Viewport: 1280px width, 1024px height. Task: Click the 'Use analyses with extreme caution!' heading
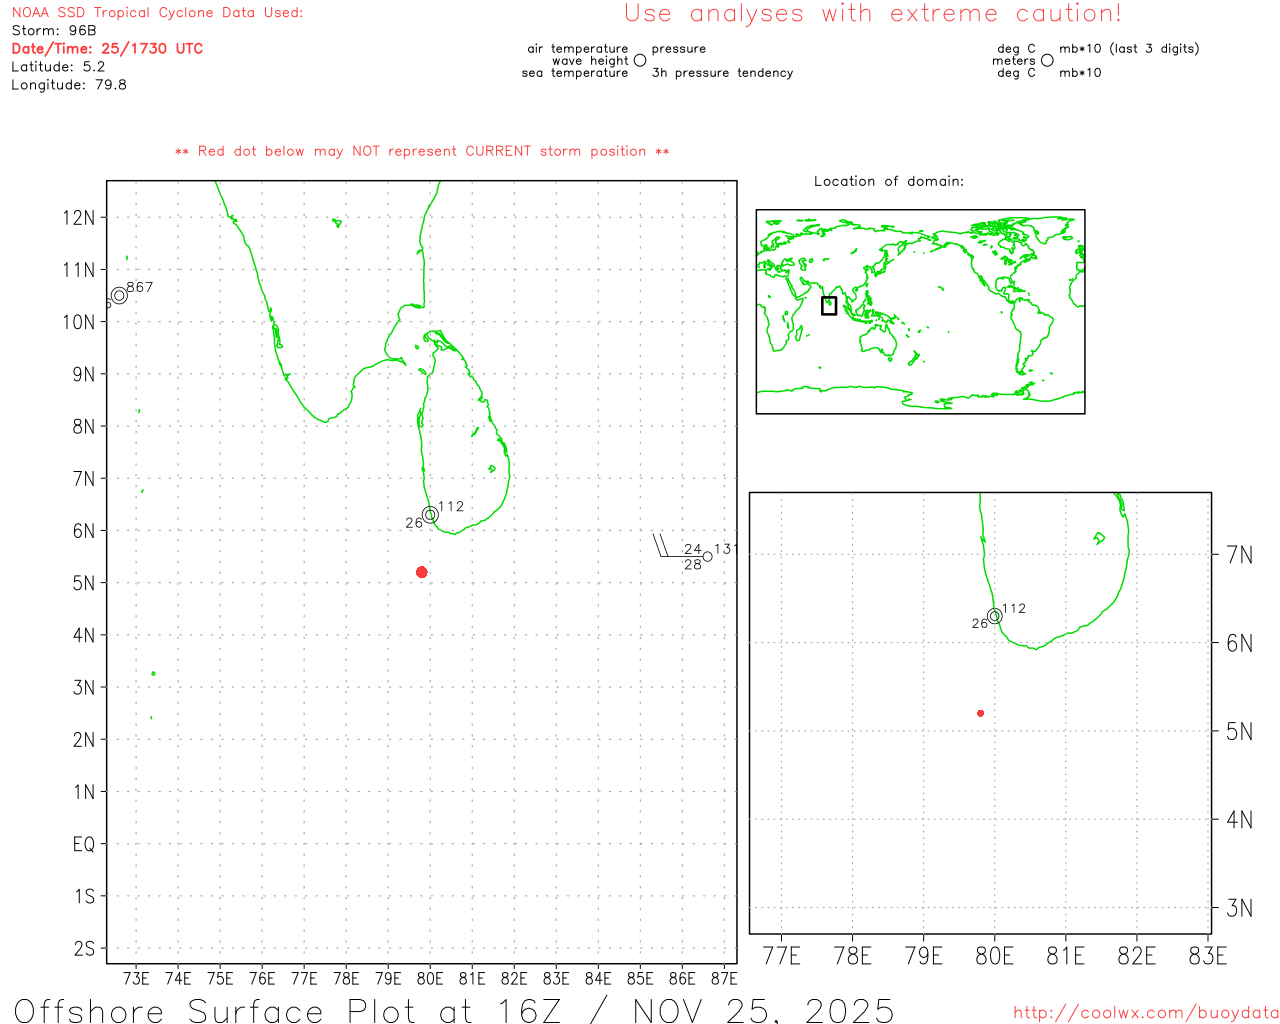pos(872,14)
